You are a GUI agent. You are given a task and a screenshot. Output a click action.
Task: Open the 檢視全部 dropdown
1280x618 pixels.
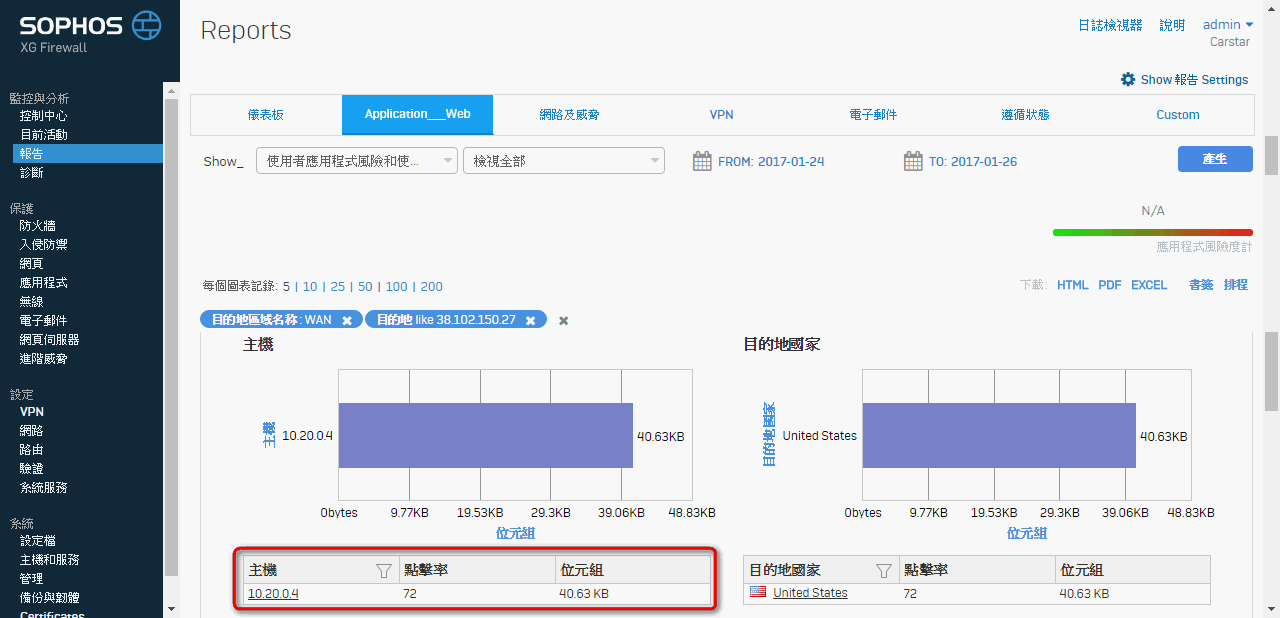pos(563,161)
